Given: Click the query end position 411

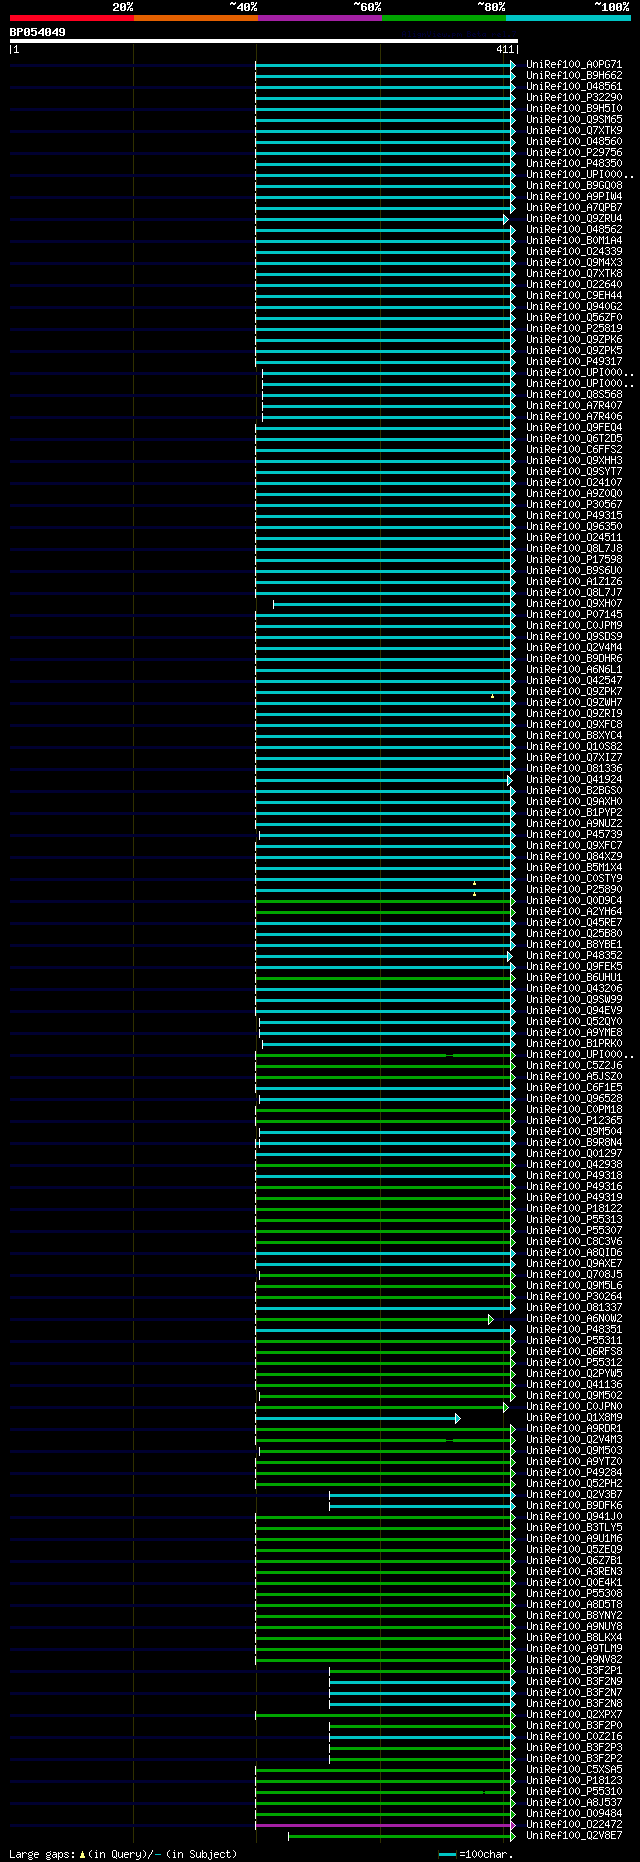Looking at the screenshot, I should pyautogui.click(x=504, y=49).
